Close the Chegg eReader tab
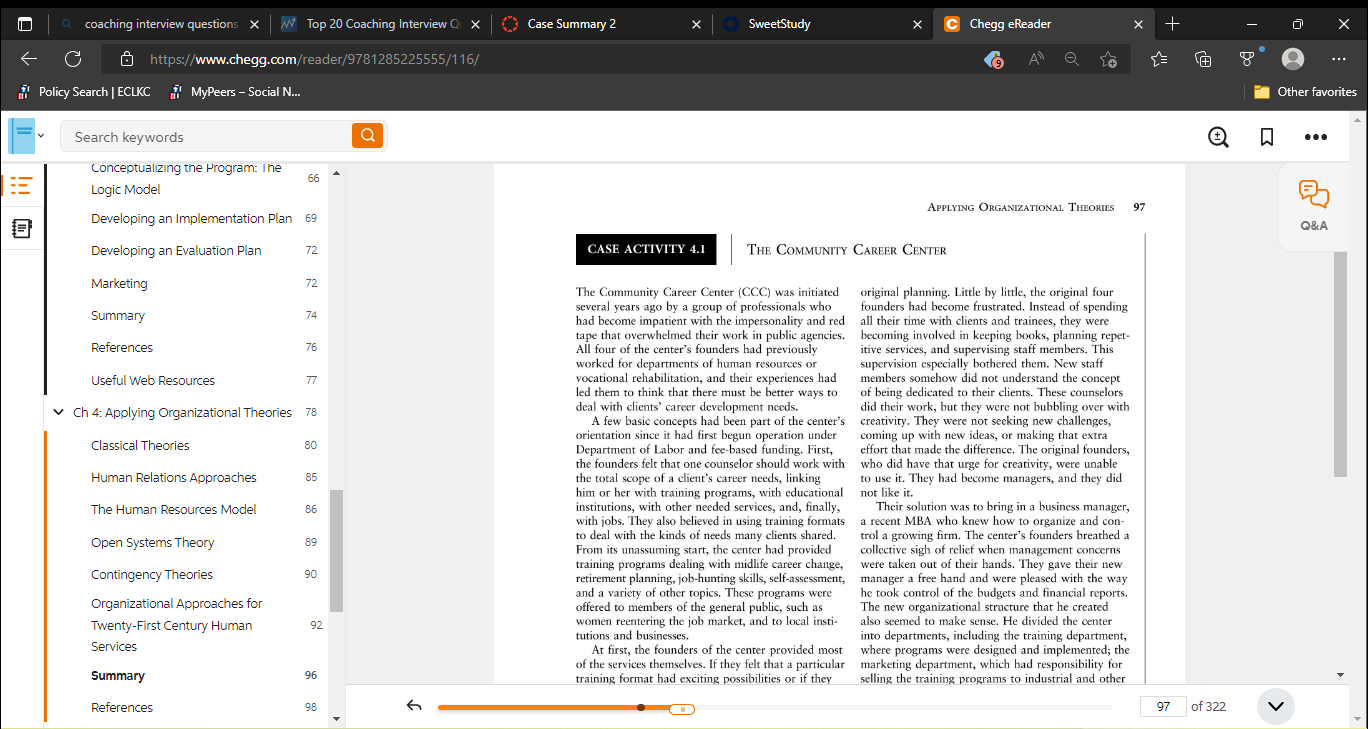Image resolution: width=1368 pixels, height=729 pixels. (1138, 24)
